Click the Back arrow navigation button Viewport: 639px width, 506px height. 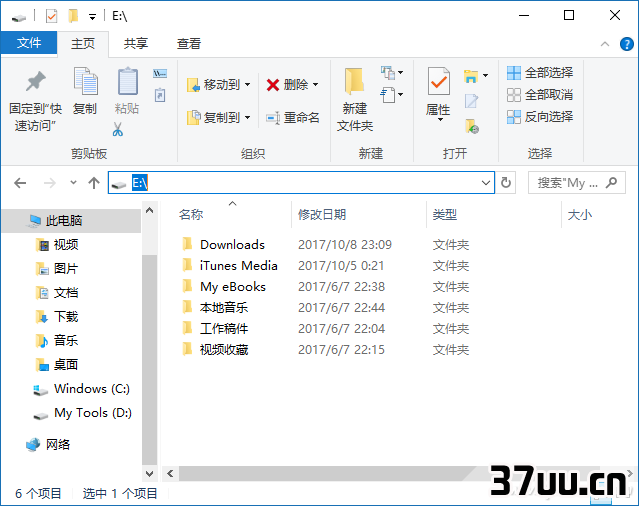click(20, 183)
